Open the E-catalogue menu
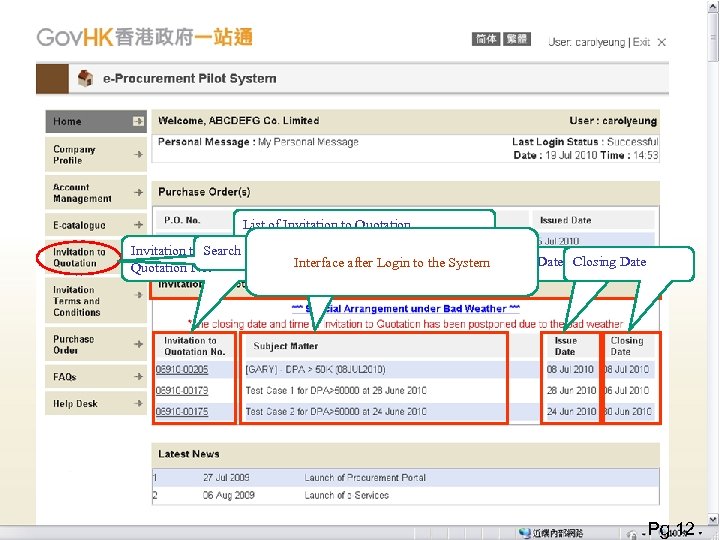This screenshot has height=540, width=720. pyautogui.click(x=96, y=225)
